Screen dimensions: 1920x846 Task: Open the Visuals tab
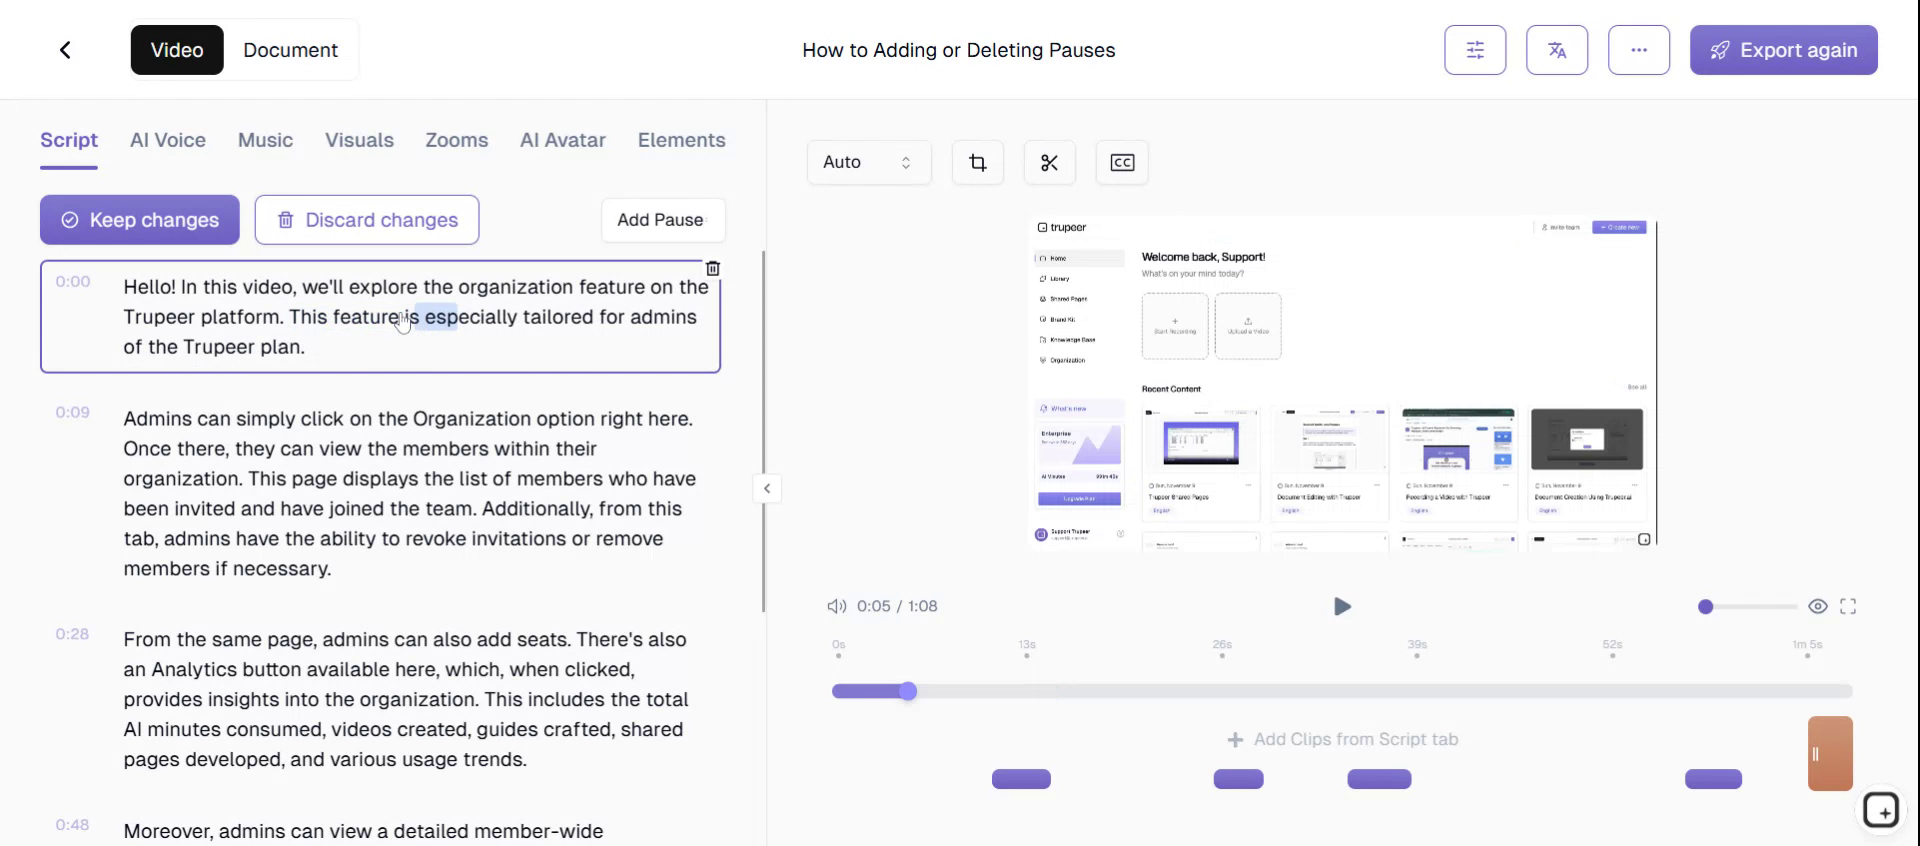(359, 140)
